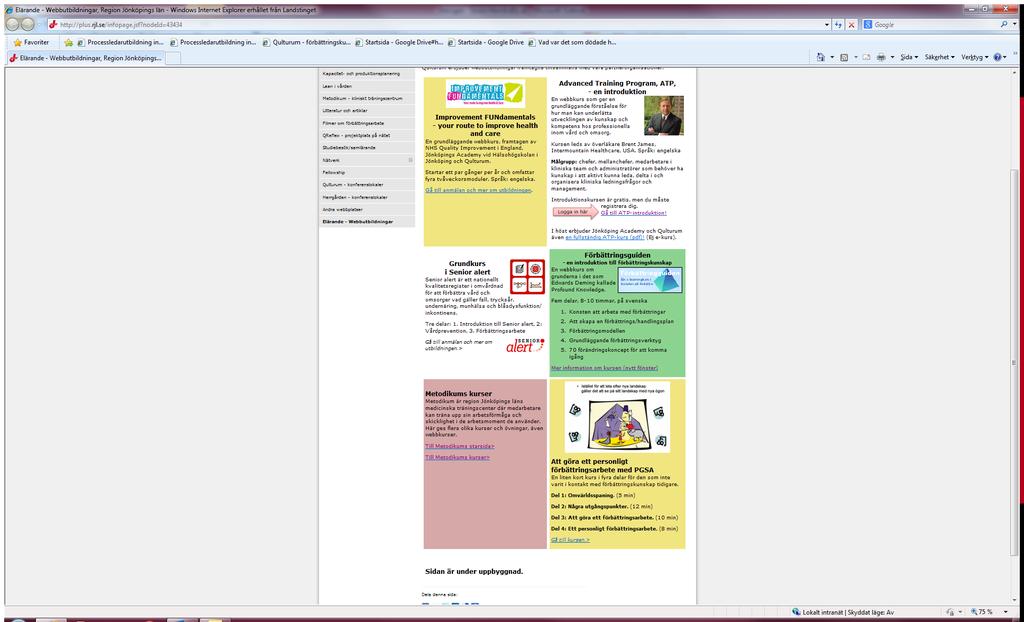Click the read mail icon in command bar
This screenshot has height=622, width=1024.
click(866, 57)
